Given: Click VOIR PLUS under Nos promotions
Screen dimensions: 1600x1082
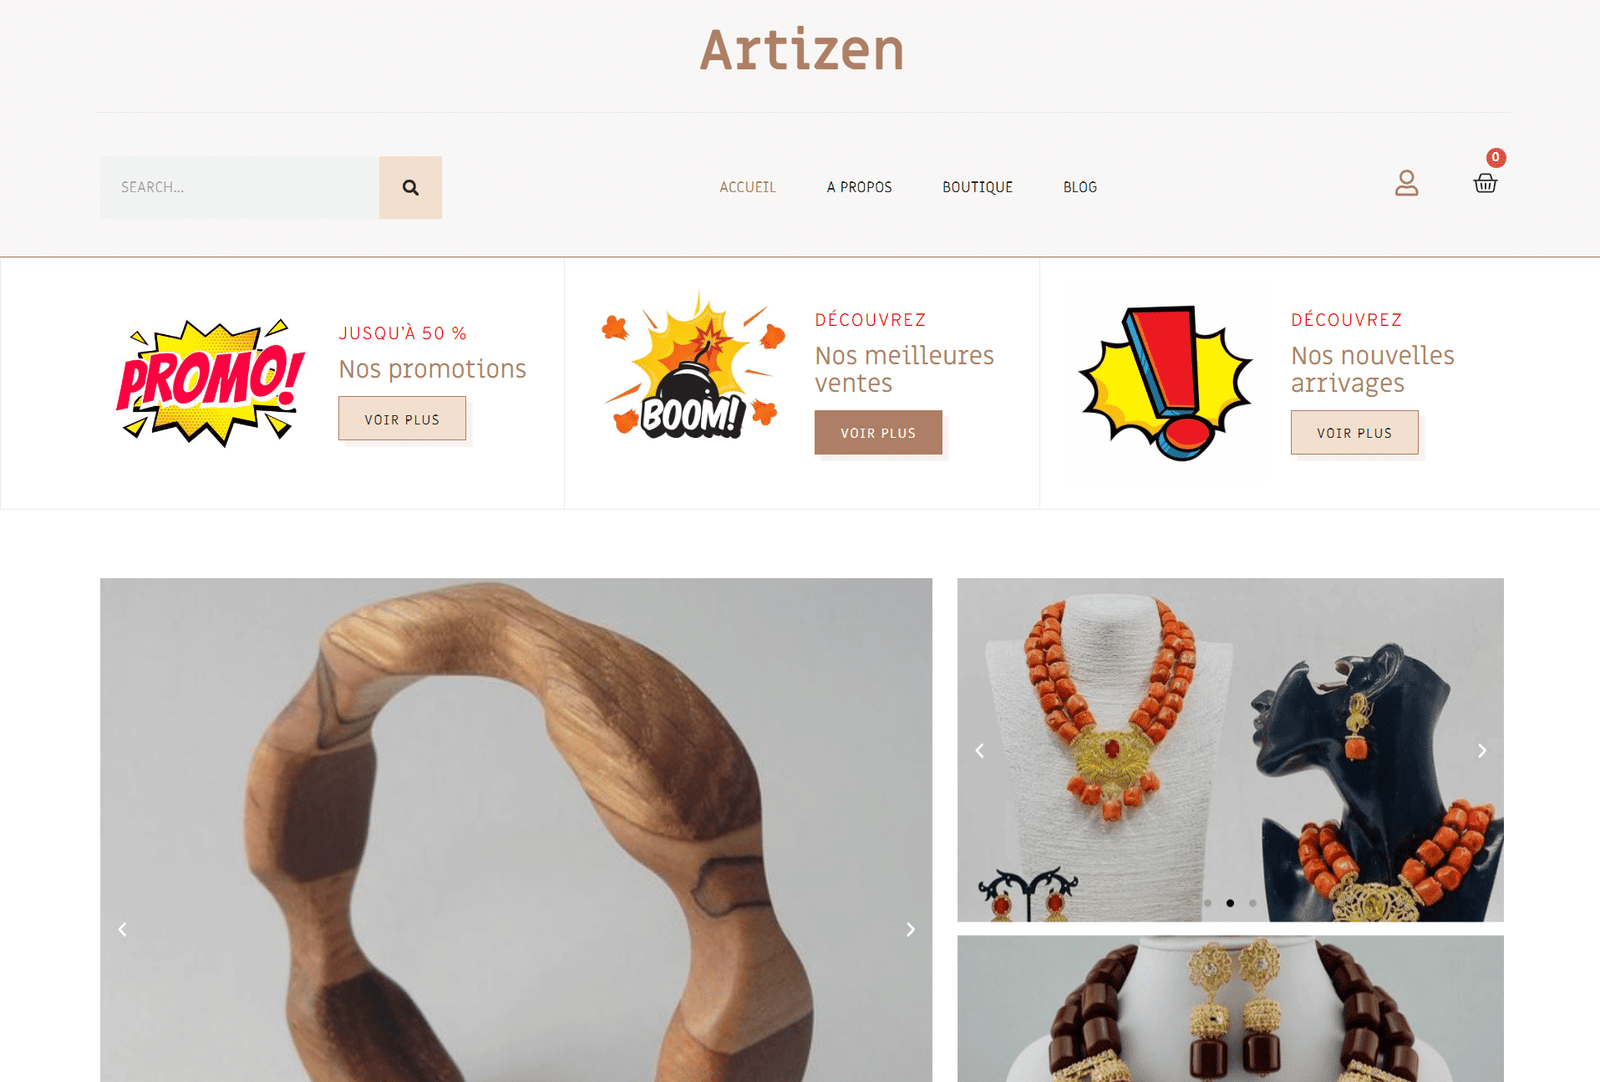Looking at the screenshot, I should pos(402,419).
